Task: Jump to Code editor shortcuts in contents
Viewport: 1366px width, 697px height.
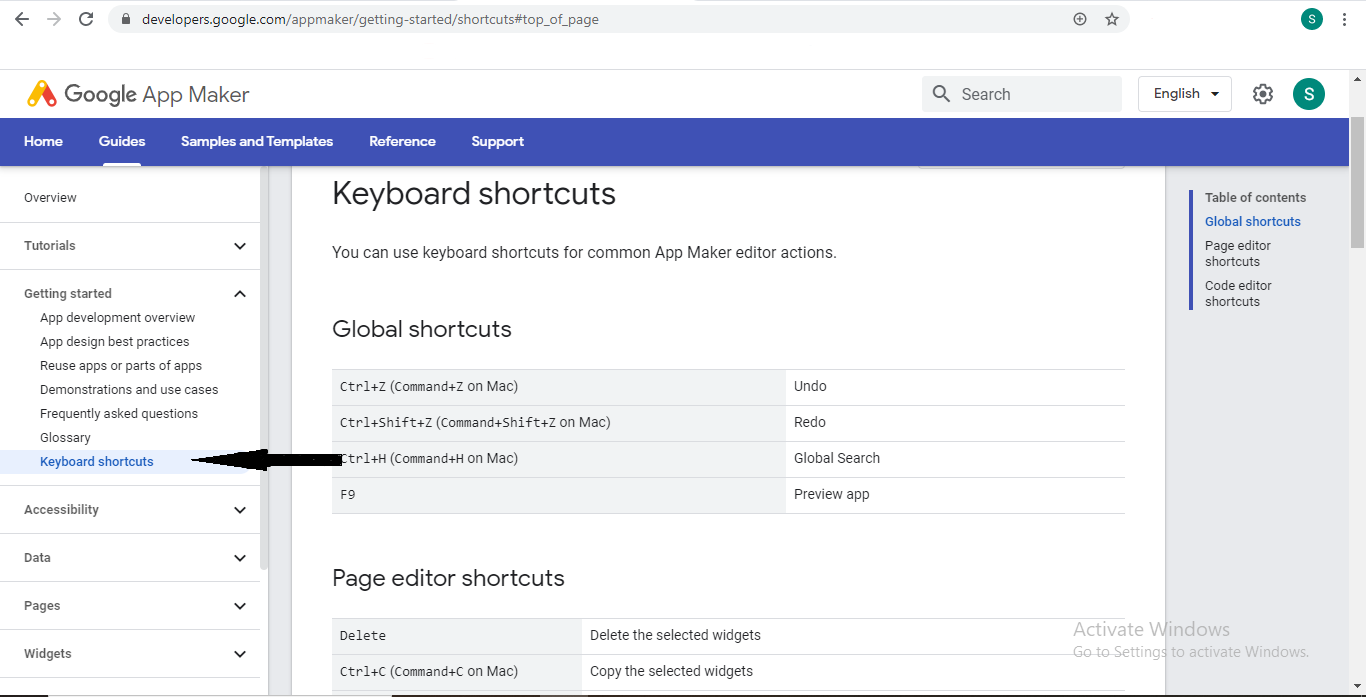Action: 1238,294
